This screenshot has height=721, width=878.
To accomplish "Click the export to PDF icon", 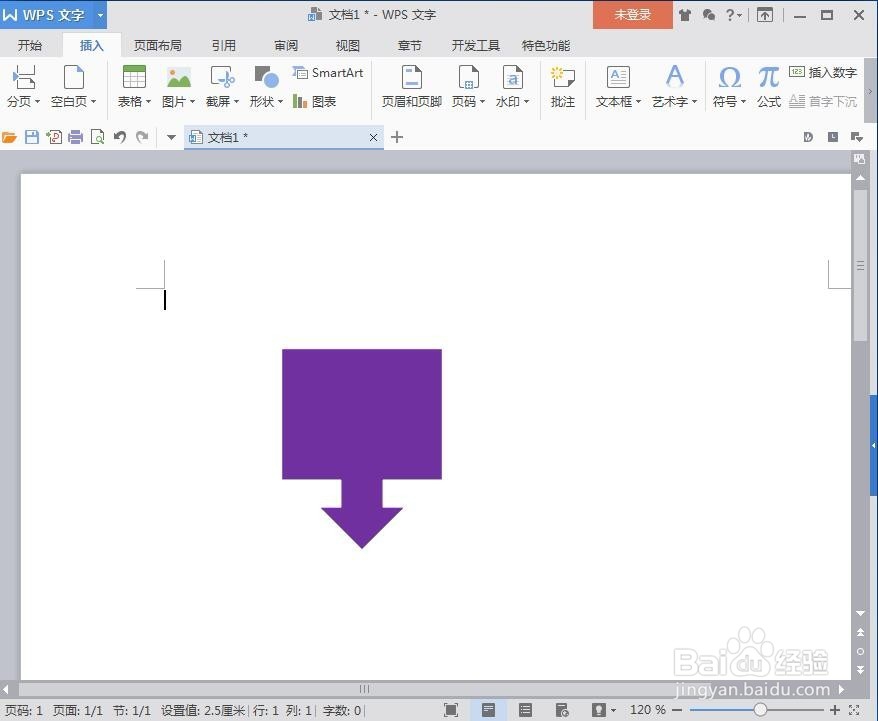I will tap(54, 137).
